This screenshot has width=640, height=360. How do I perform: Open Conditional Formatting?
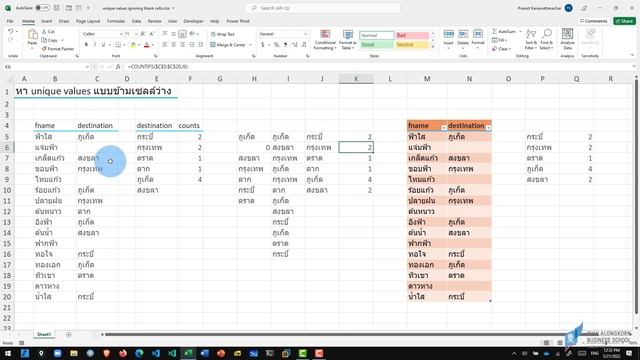(x=325, y=40)
